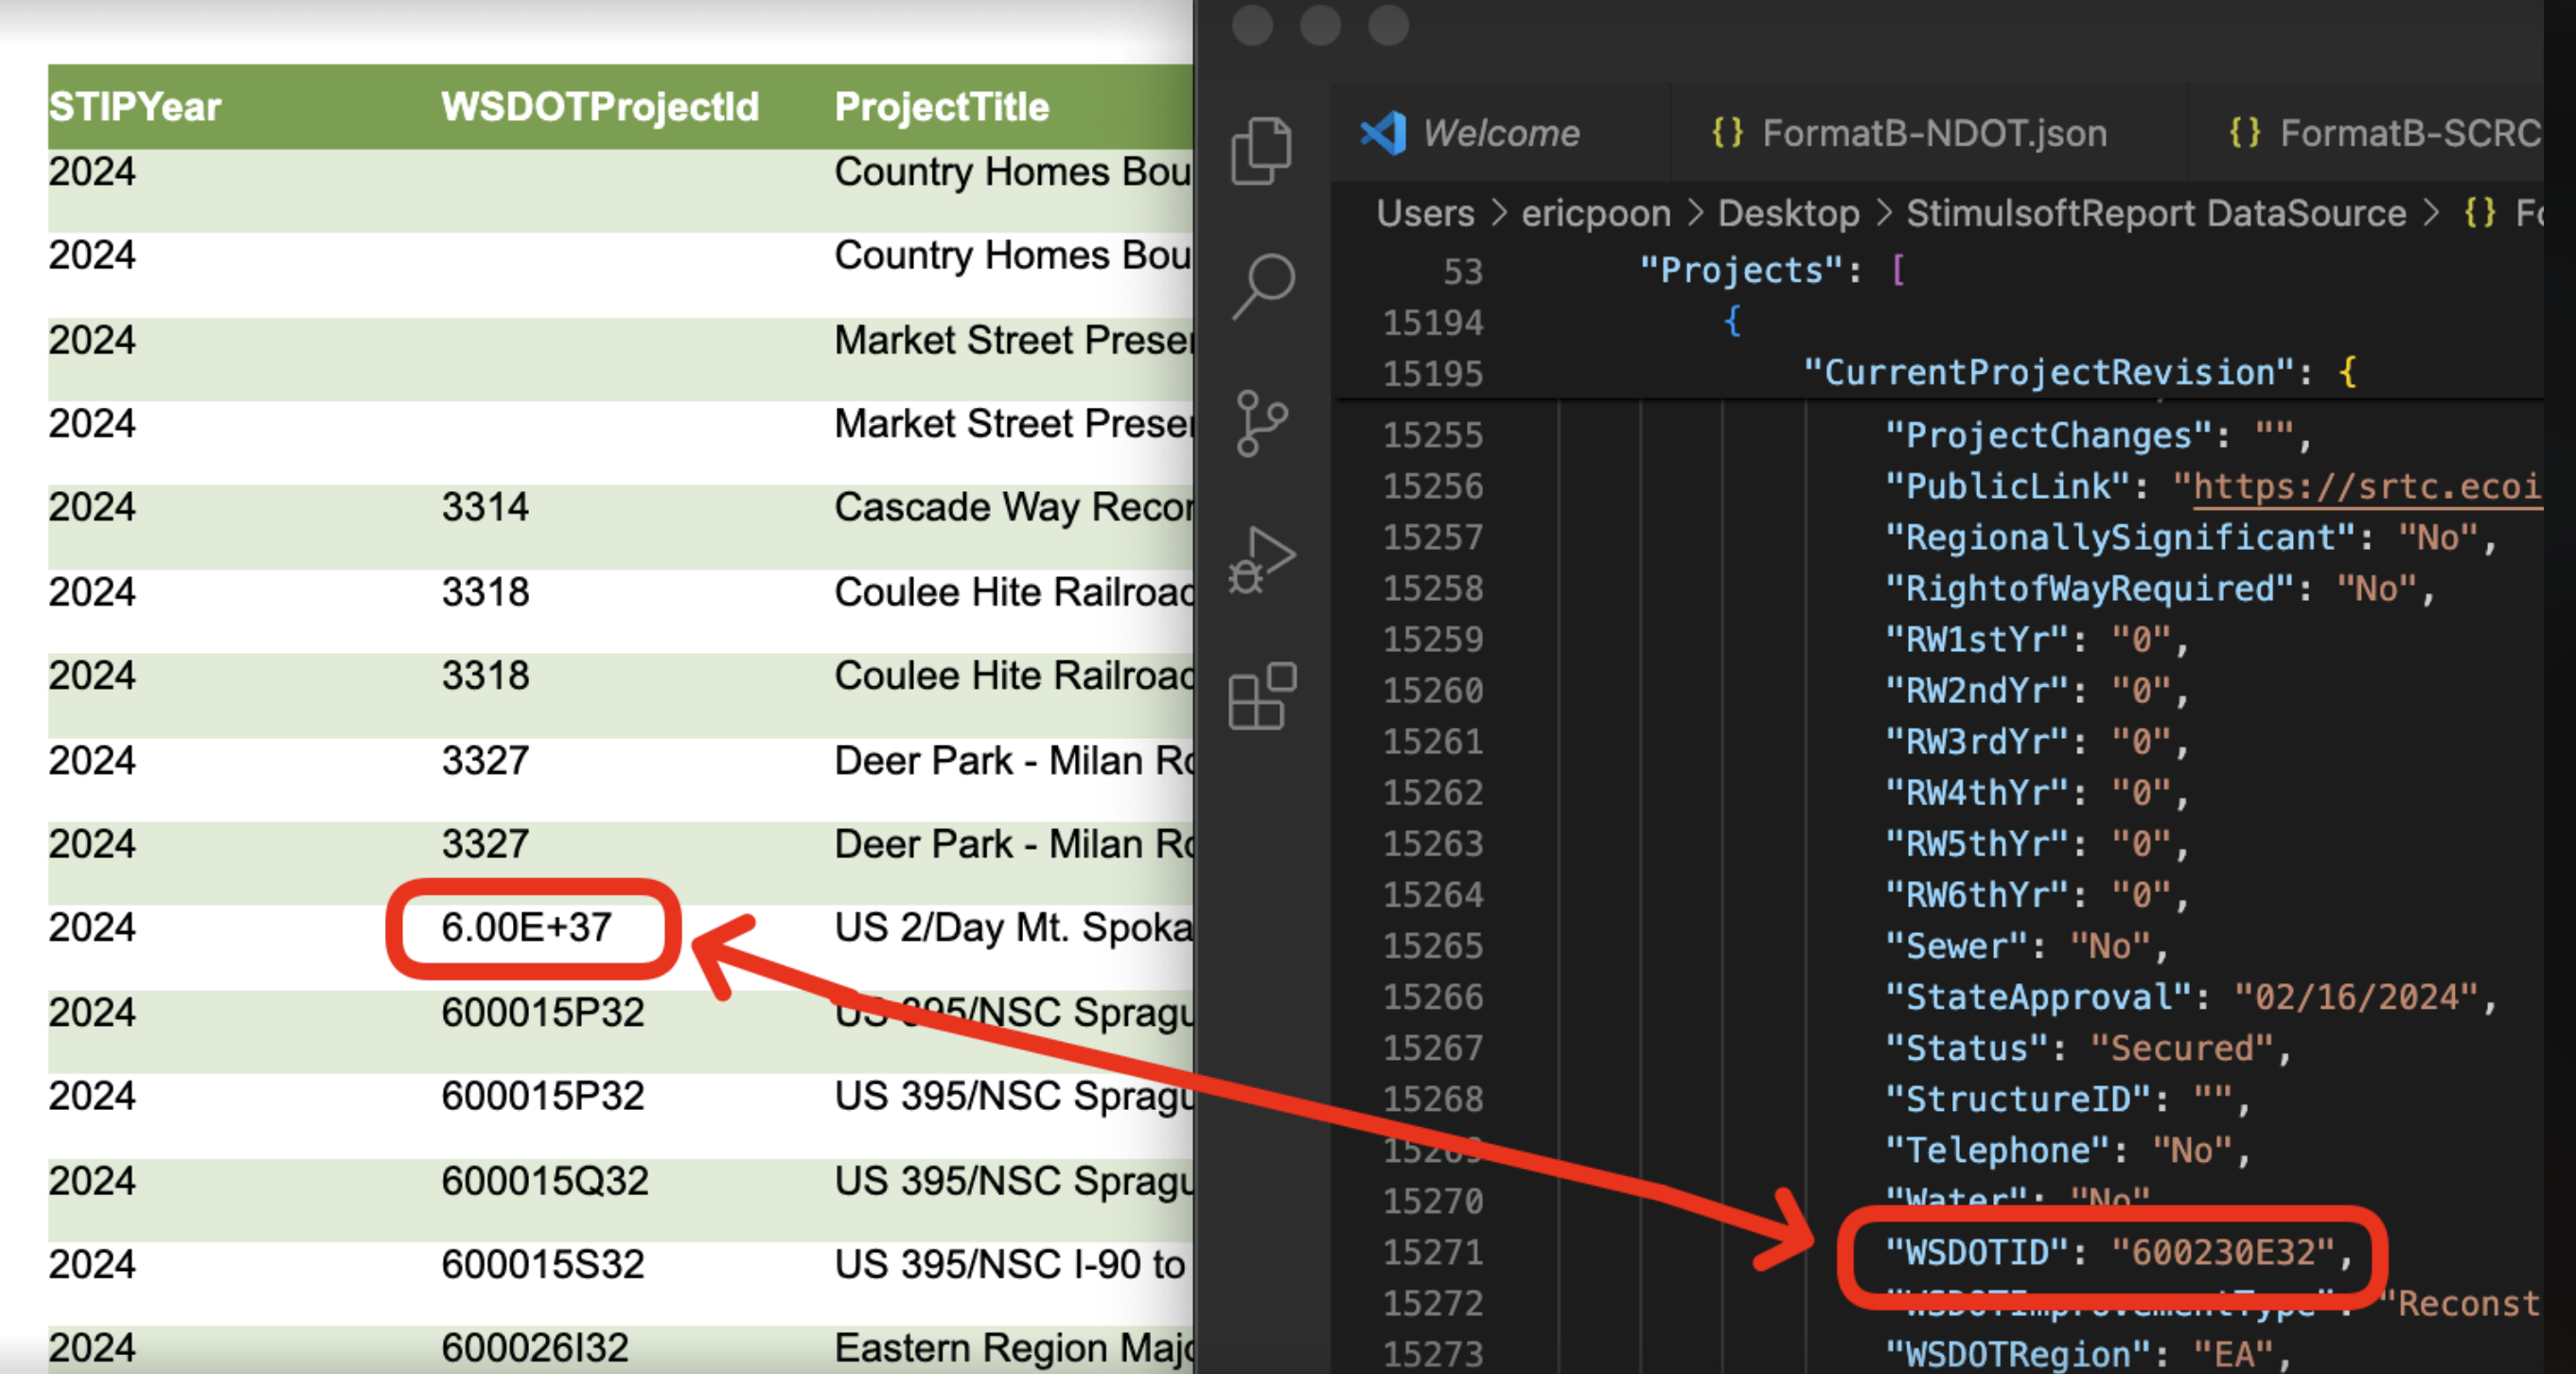2576x1374 pixels.
Task: Open the Source Control view
Action: coord(1261,423)
